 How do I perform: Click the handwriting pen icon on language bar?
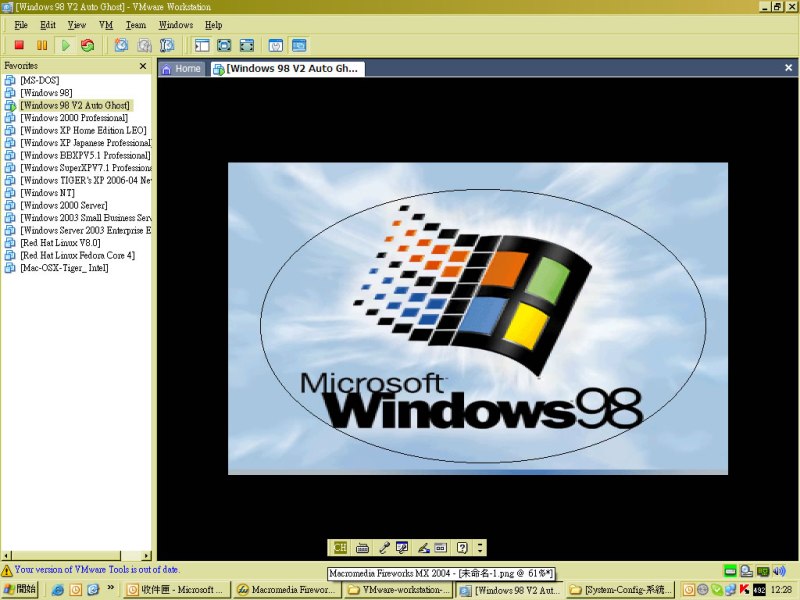[x=423, y=548]
